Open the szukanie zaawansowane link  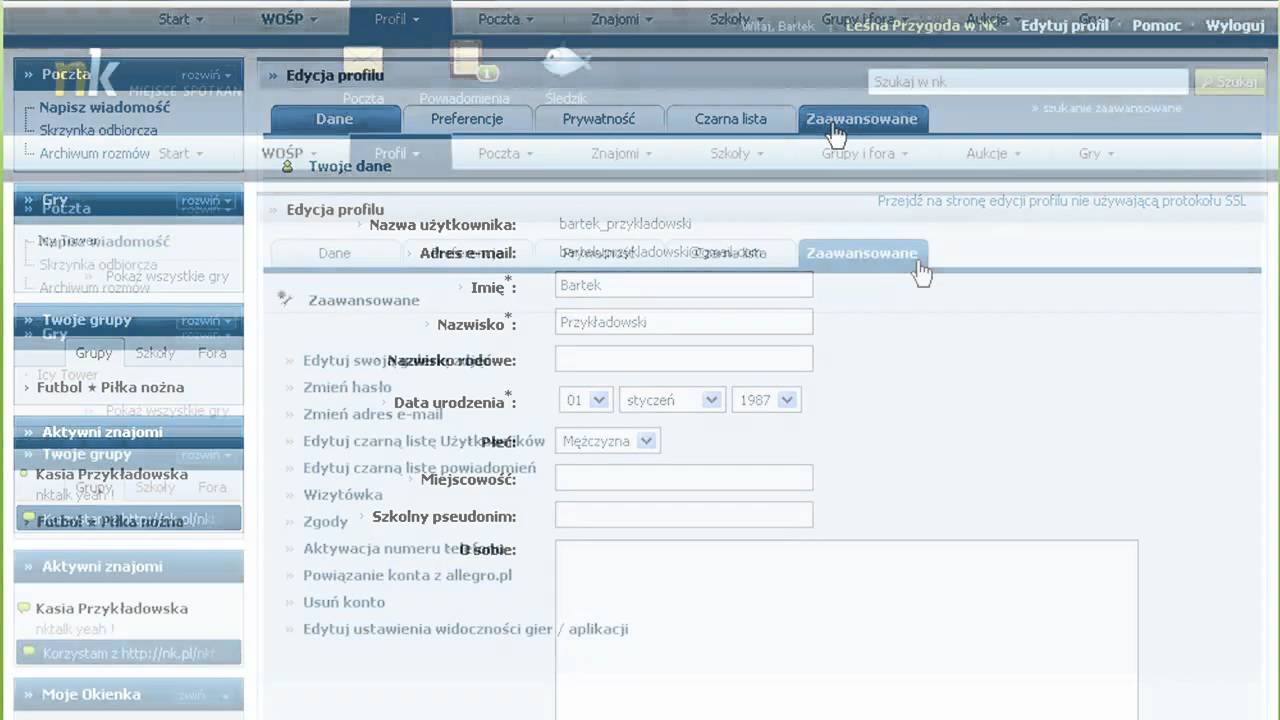tap(1112, 108)
